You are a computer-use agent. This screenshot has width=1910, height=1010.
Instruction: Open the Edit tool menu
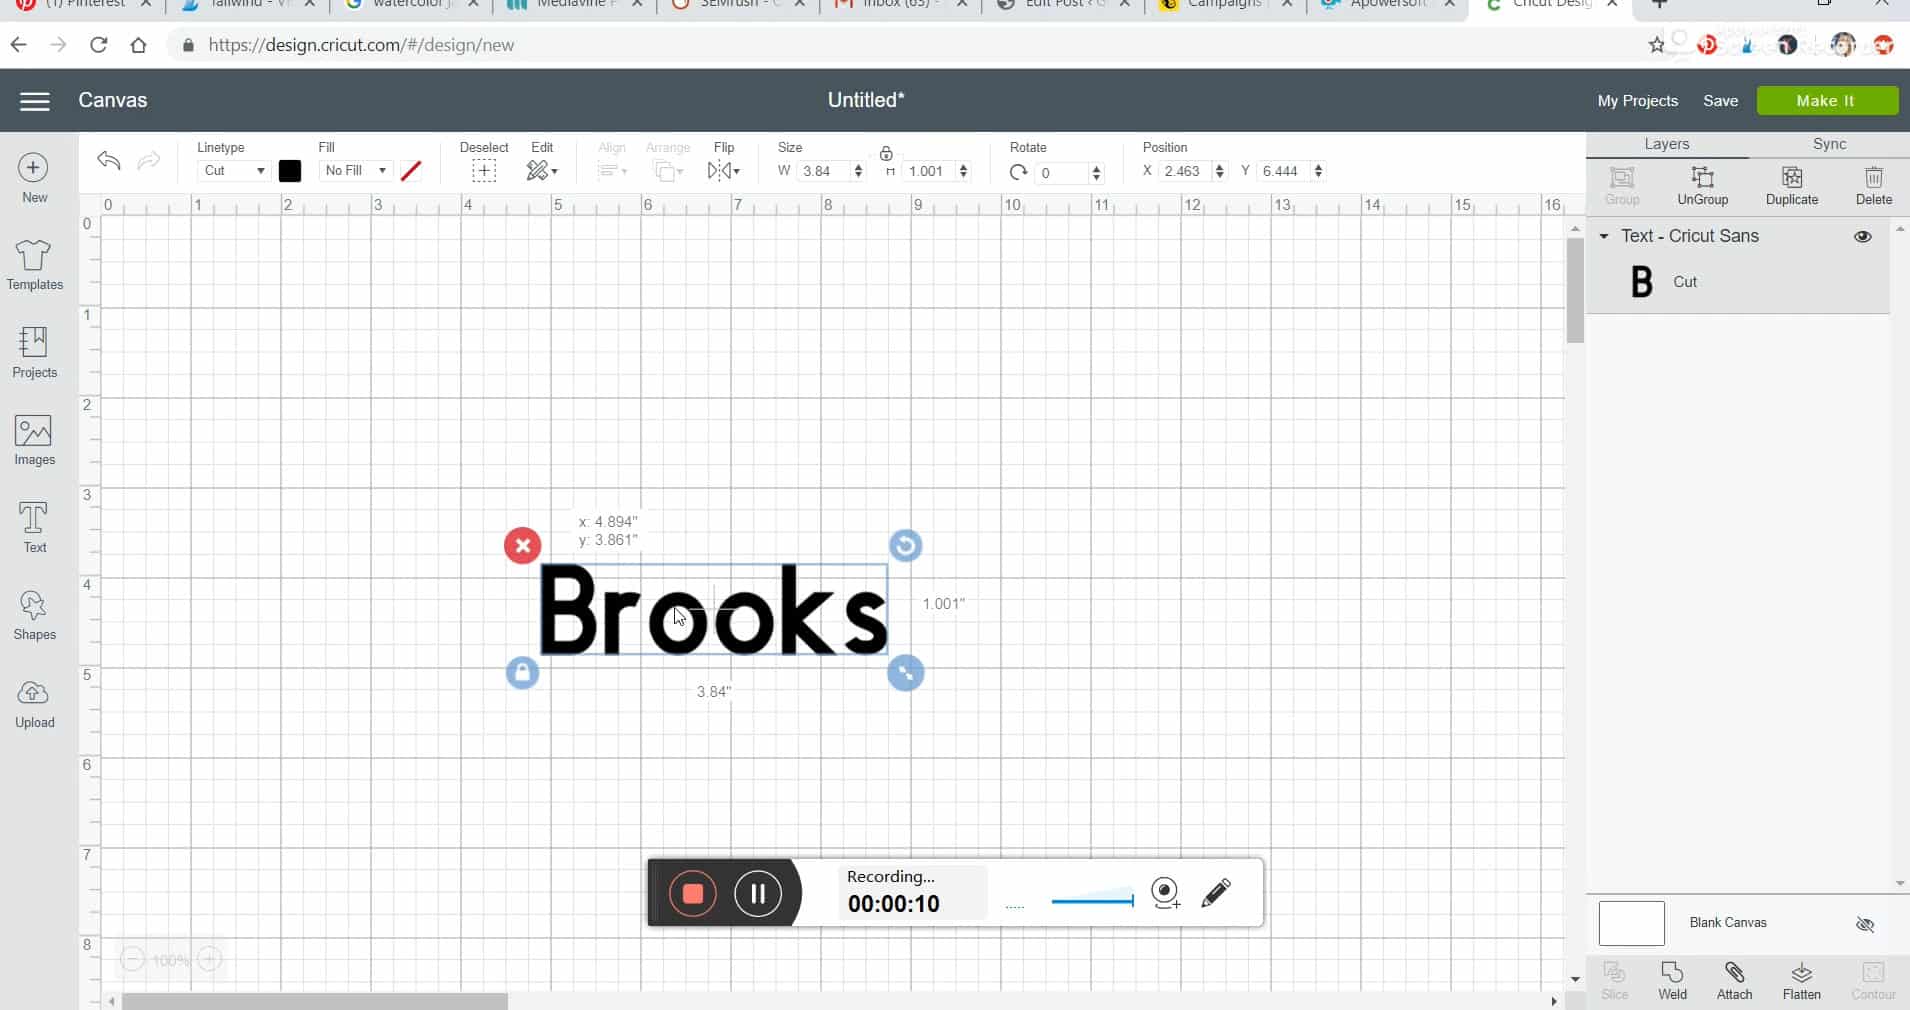point(542,171)
